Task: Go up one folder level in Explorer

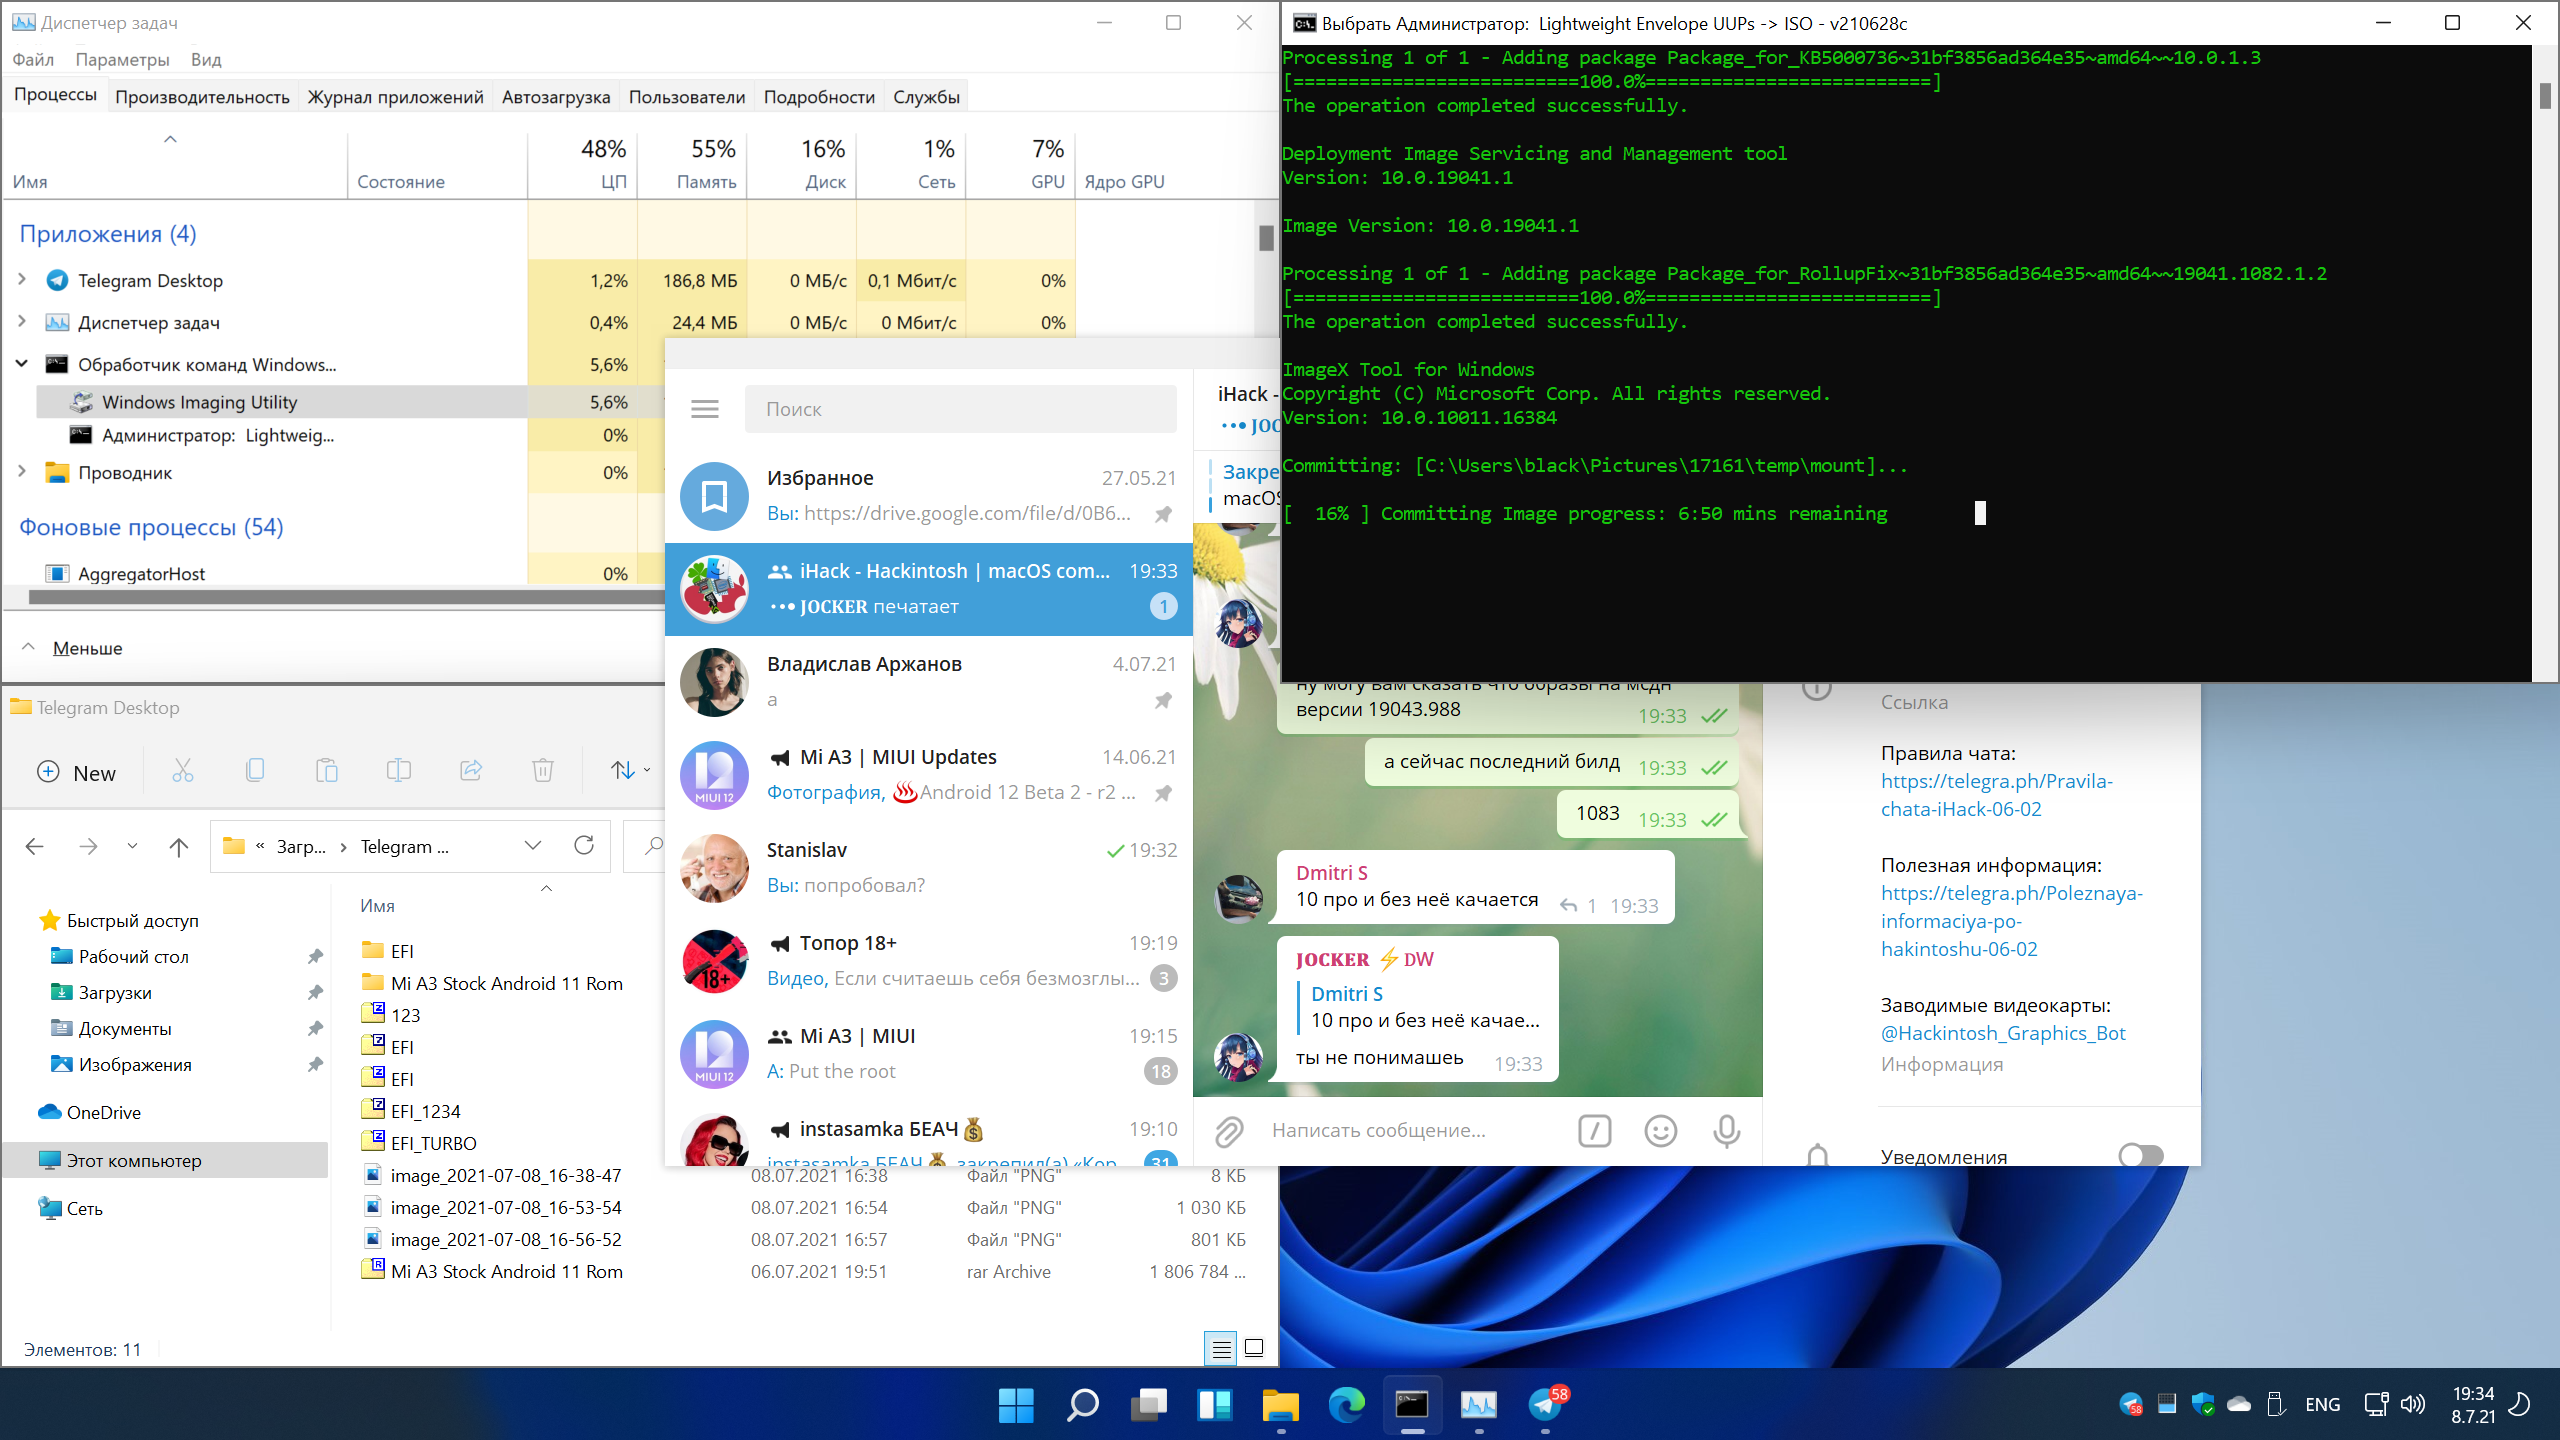Action: [x=179, y=847]
